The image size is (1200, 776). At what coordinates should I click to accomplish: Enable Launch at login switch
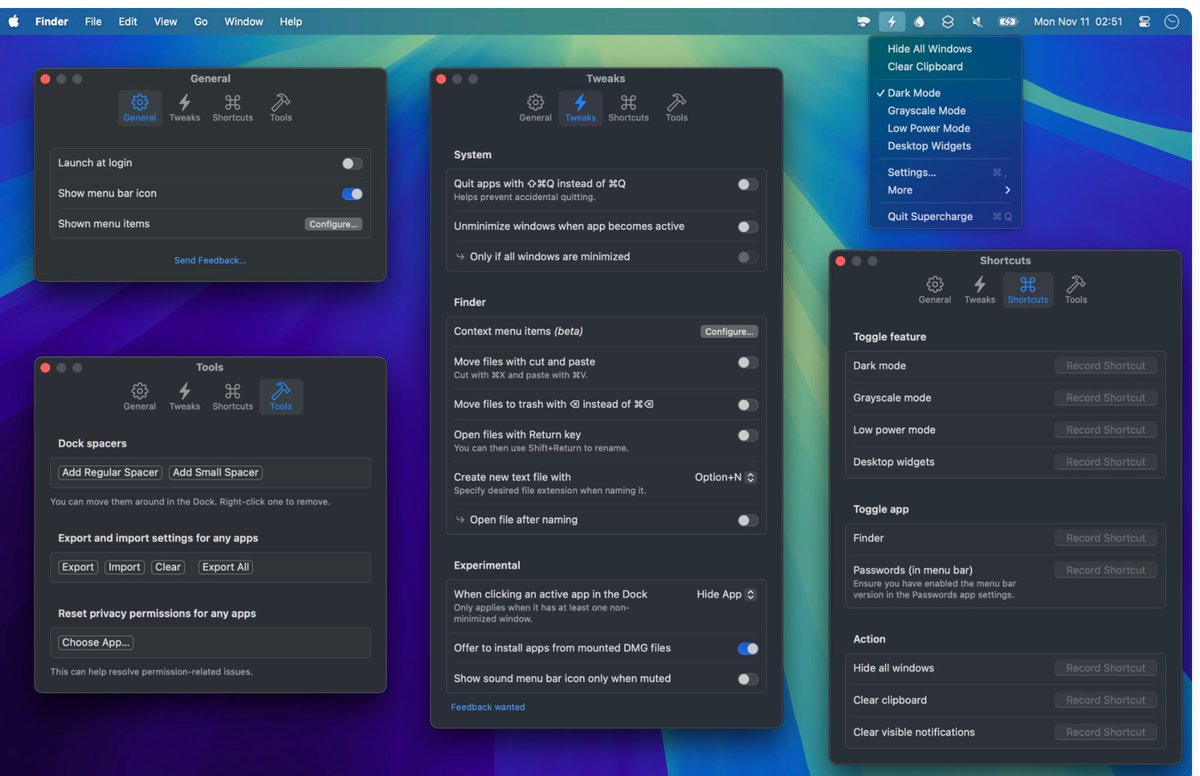pos(352,163)
